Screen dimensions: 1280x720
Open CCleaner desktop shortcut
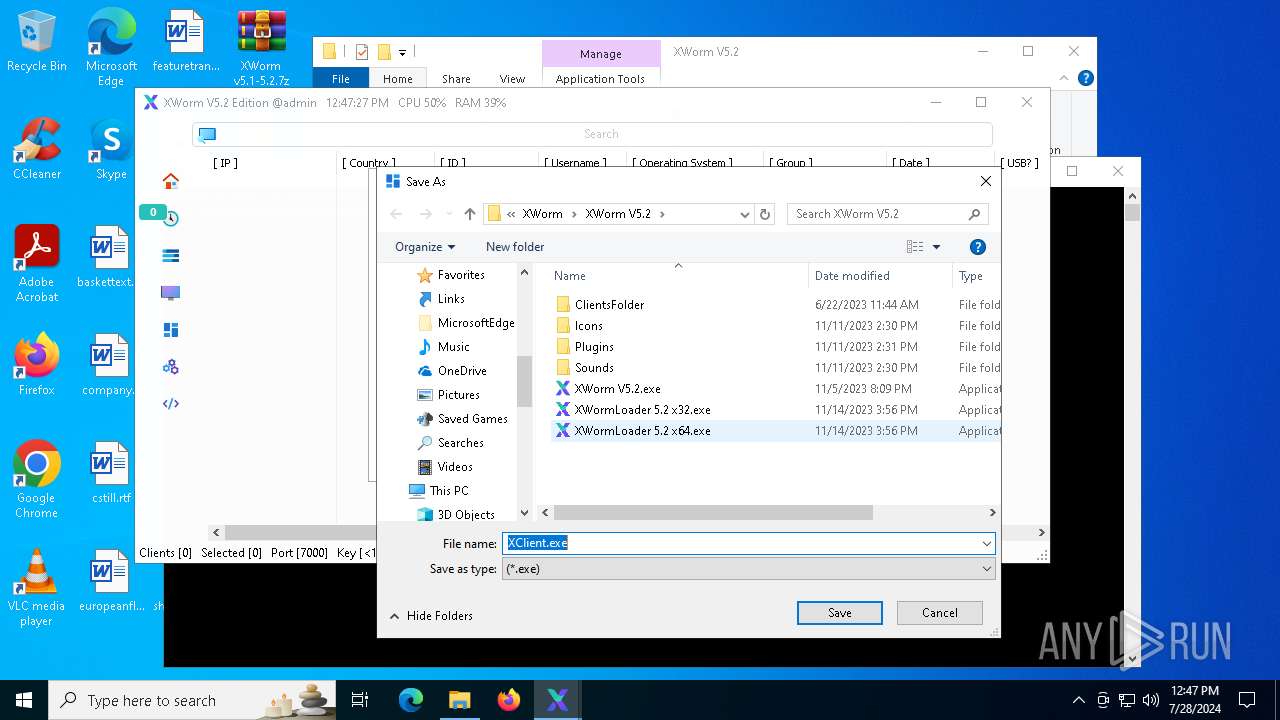37,149
